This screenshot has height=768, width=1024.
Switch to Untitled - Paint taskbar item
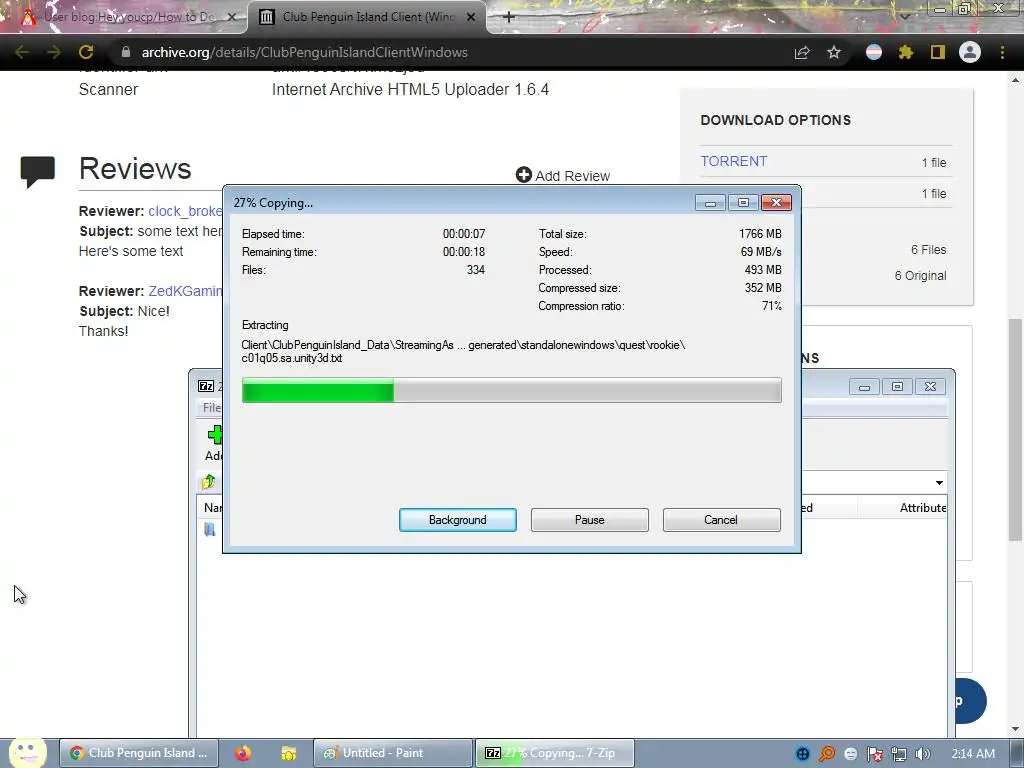point(392,753)
